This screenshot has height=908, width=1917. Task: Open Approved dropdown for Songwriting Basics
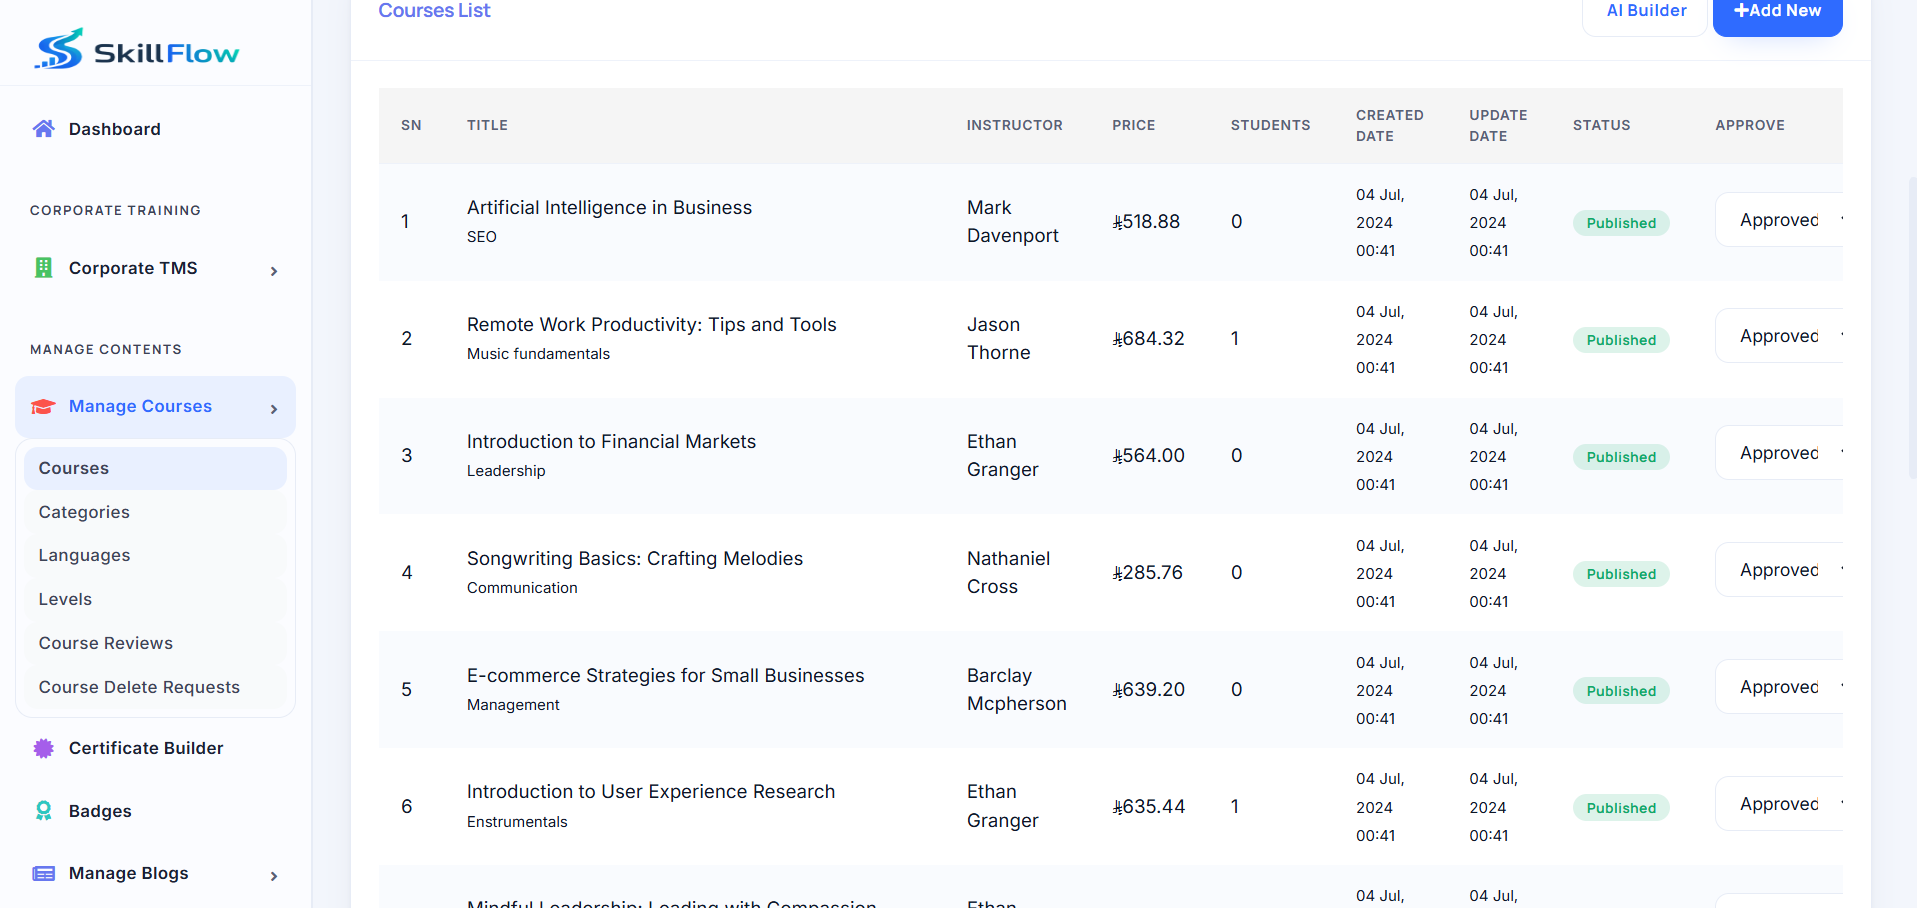pyautogui.click(x=1779, y=570)
